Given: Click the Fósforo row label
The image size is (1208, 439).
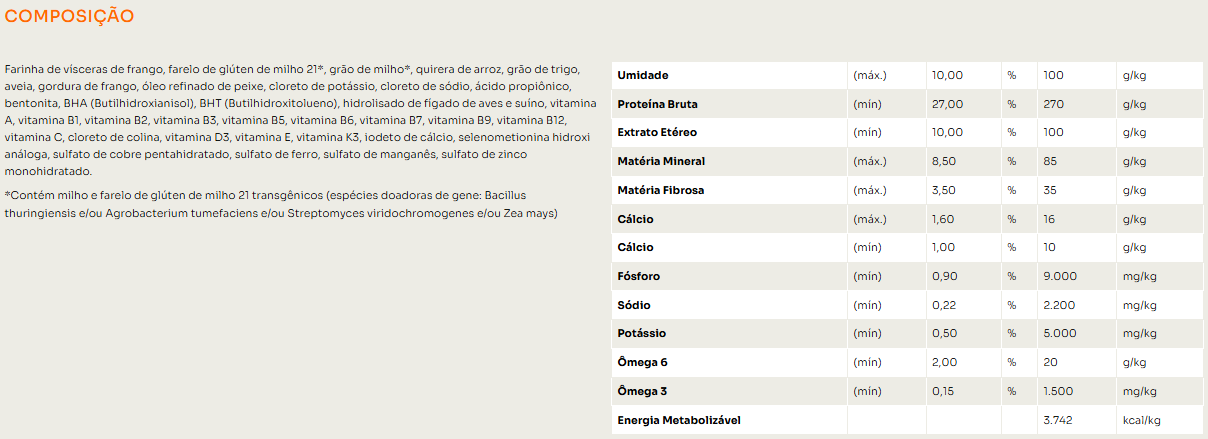Looking at the screenshot, I should [x=639, y=276].
